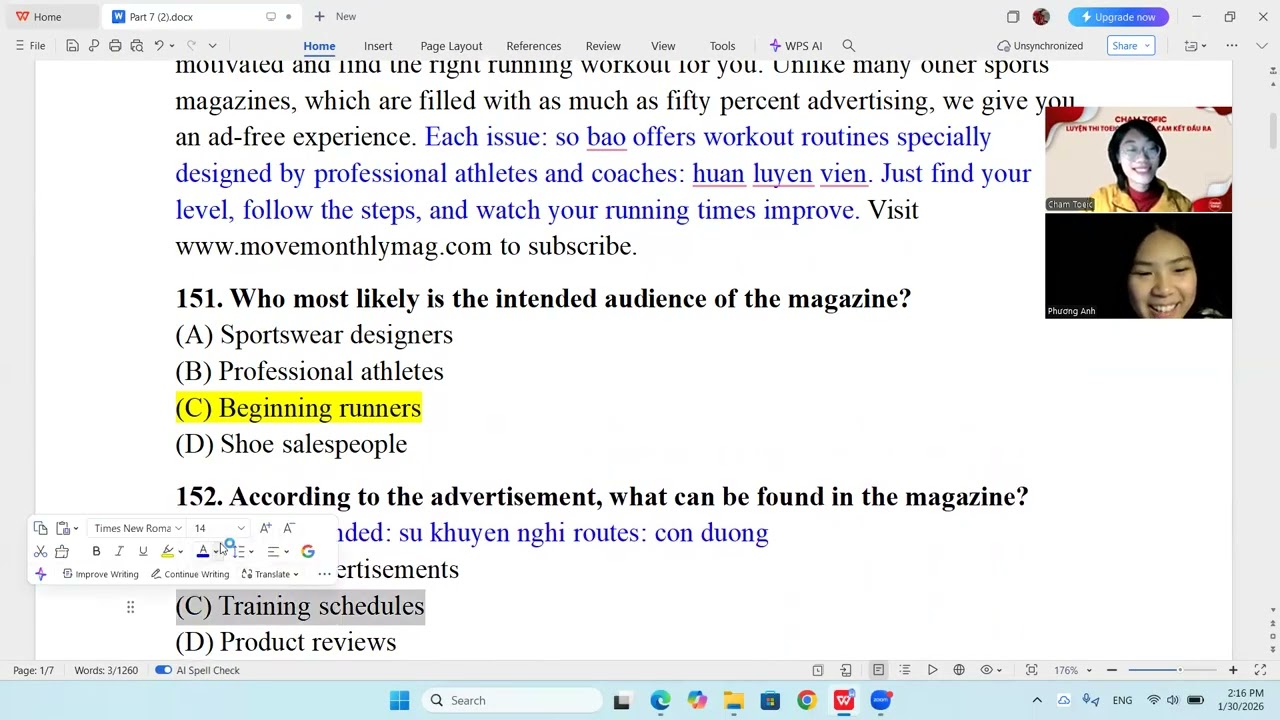Screen dimensions: 1280x720
Task: Expand the eye protection mode dropdown
Action: pyautogui.click(x=999, y=670)
